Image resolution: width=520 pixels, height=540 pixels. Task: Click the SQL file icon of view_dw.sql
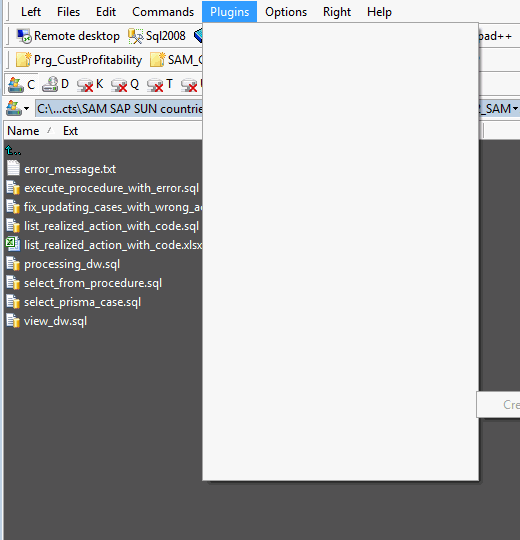click(x=13, y=321)
